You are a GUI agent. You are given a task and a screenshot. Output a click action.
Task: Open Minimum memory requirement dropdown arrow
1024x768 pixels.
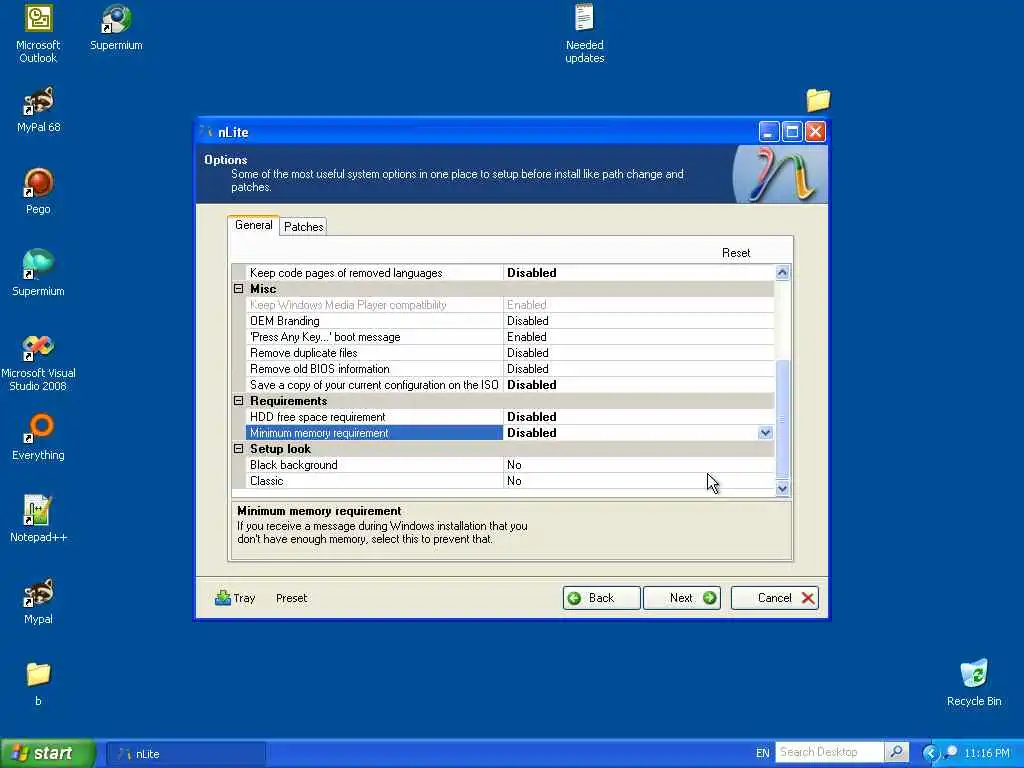(765, 433)
